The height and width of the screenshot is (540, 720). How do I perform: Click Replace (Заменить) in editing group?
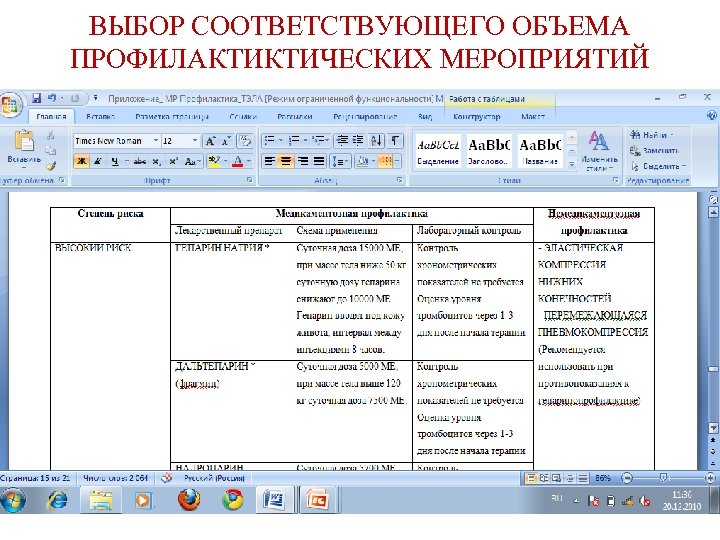pos(654,151)
